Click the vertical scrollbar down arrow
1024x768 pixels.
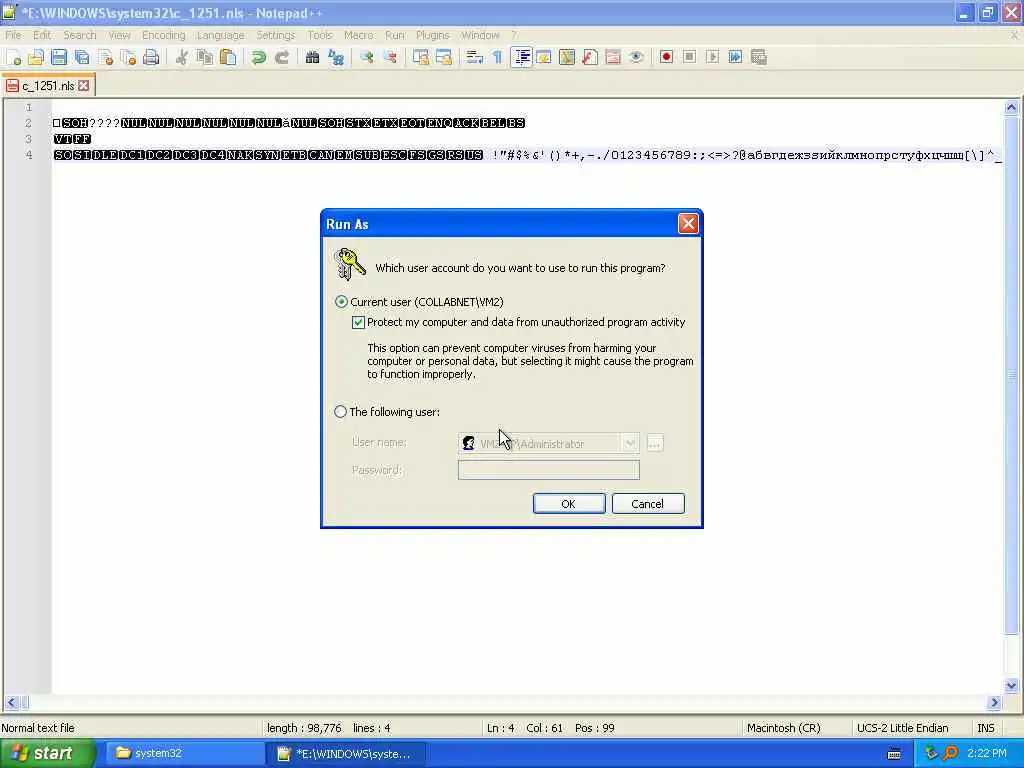click(1011, 685)
